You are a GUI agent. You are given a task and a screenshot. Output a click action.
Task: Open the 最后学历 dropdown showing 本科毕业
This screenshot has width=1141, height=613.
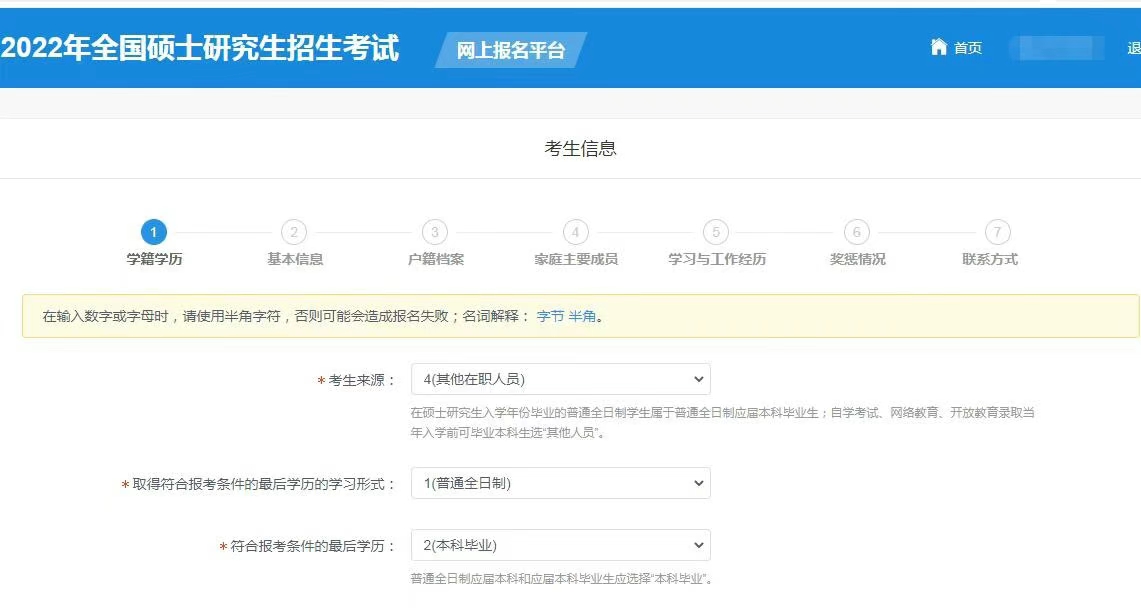point(560,545)
